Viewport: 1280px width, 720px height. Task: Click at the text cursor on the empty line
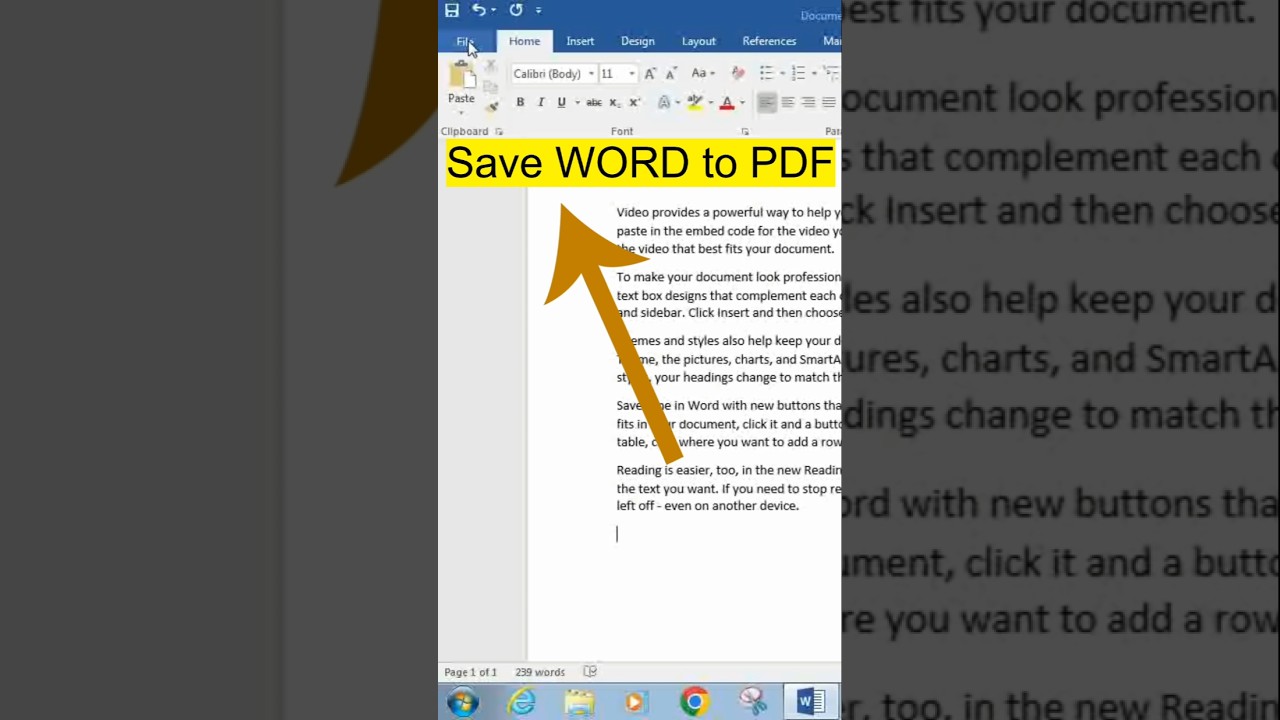click(x=618, y=534)
